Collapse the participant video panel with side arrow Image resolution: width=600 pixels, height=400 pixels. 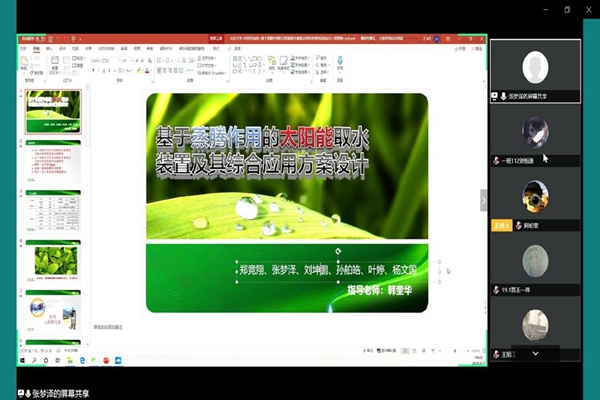click(x=484, y=200)
